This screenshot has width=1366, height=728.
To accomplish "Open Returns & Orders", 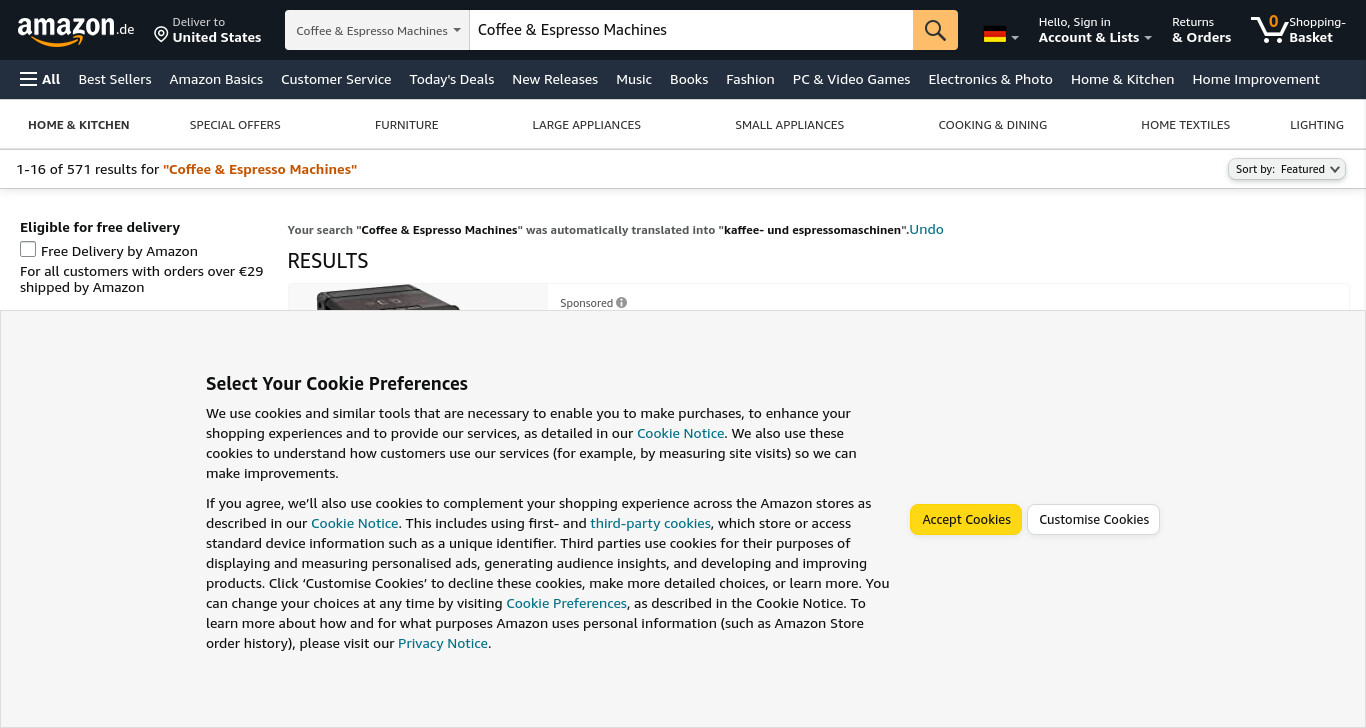I will pos(1202,30).
